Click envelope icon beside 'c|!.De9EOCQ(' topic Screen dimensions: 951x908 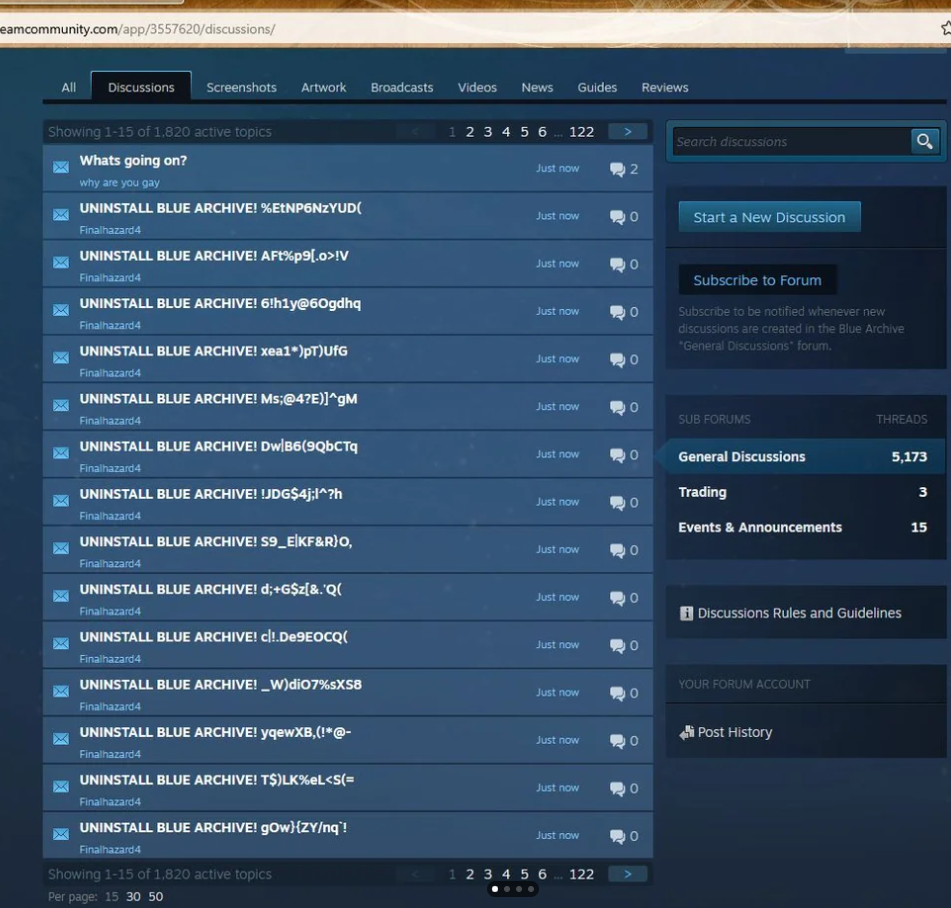[x=61, y=644]
